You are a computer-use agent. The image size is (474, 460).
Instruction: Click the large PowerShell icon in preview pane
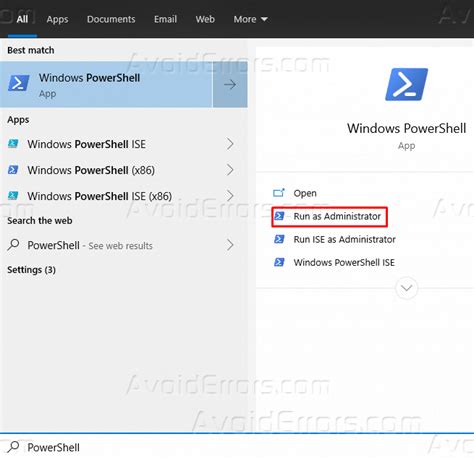(406, 84)
